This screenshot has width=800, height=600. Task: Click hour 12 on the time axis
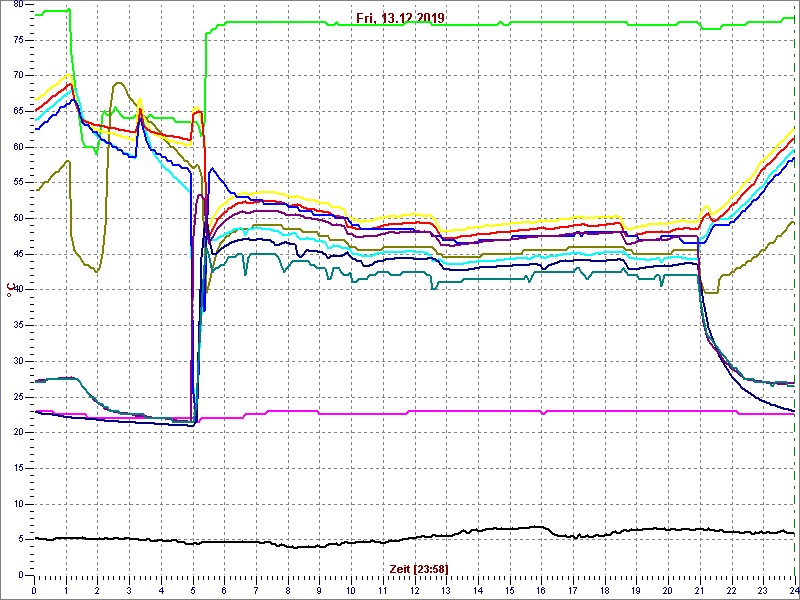click(414, 591)
